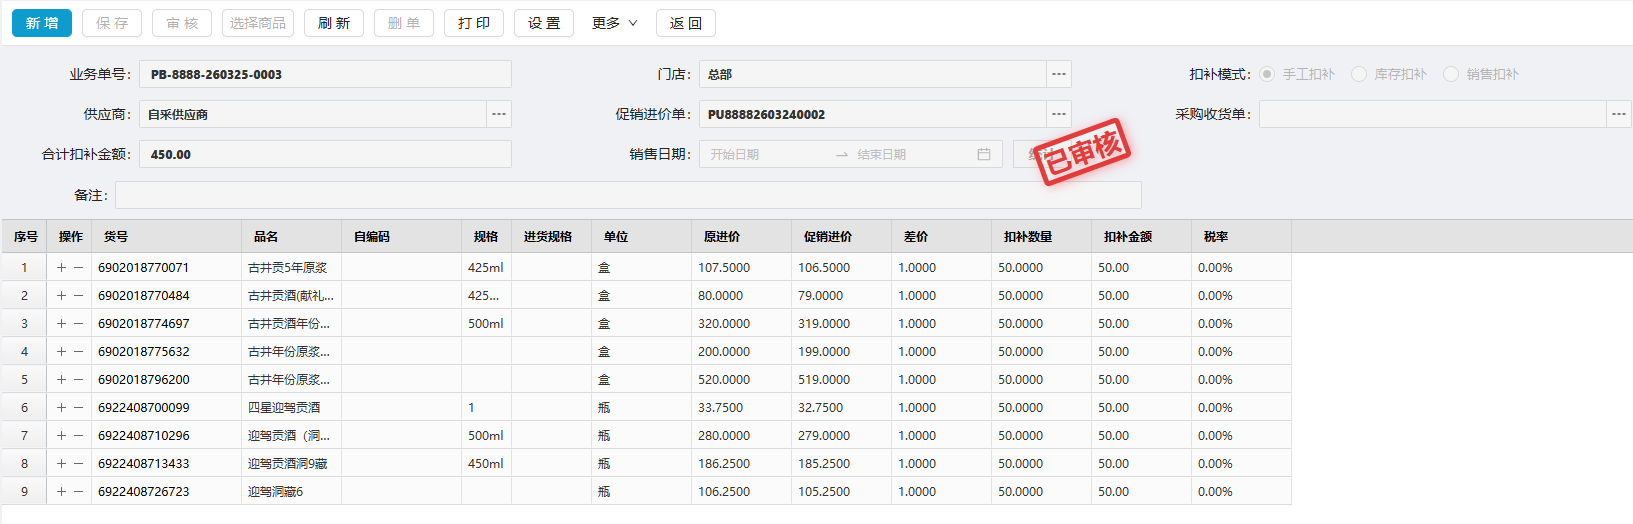This screenshot has height=524, width=1633.
Task: Open the 促销进价单 lookup selector
Action: 1059,114
